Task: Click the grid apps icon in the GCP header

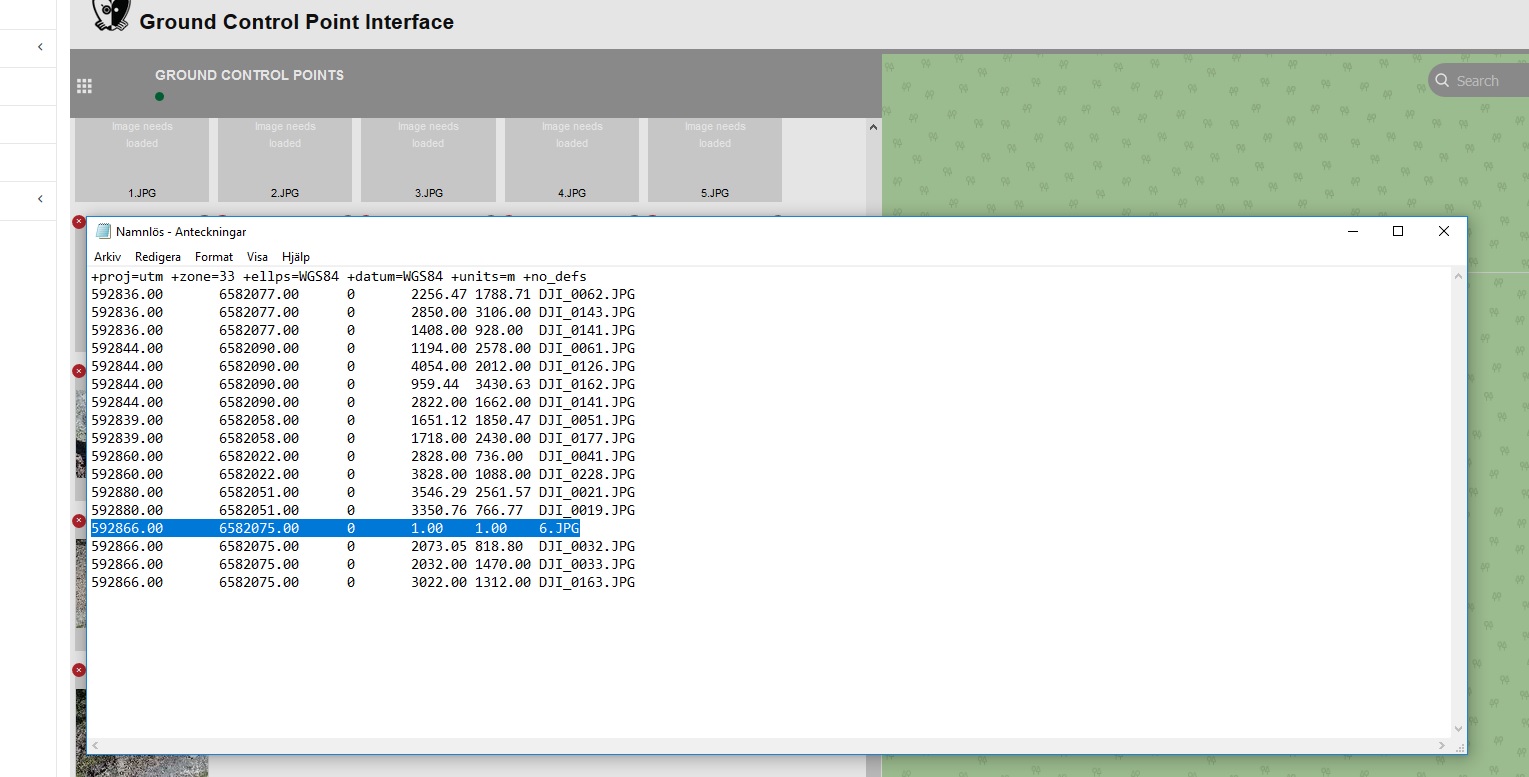Action: click(x=84, y=85)
